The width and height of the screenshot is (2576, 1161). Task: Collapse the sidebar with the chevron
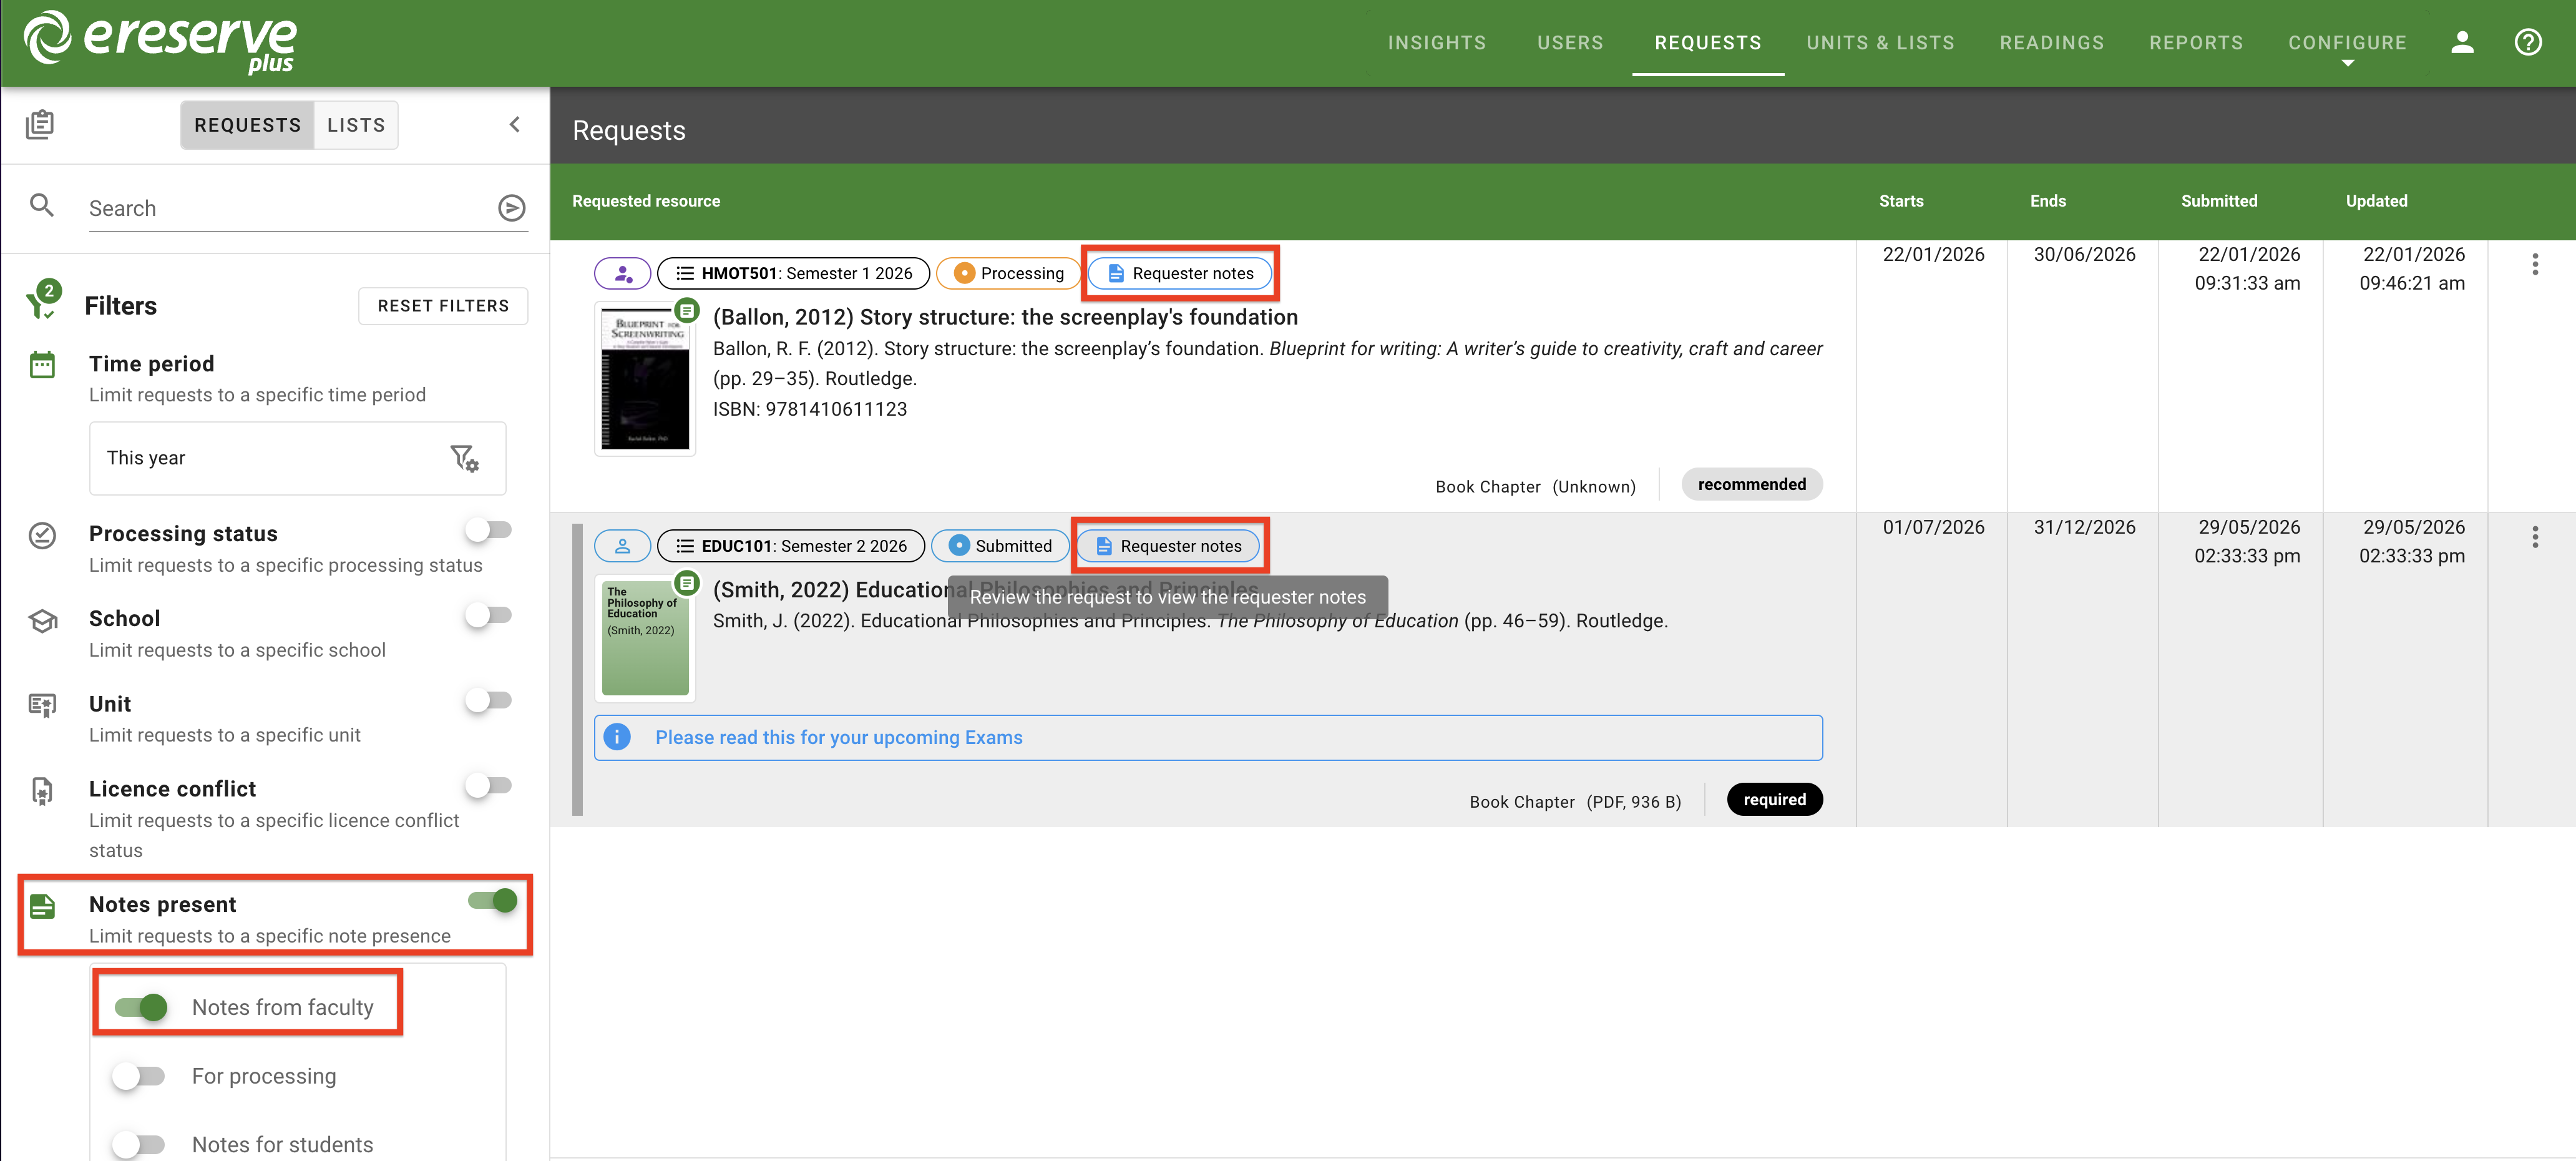[x=514, y=124]
